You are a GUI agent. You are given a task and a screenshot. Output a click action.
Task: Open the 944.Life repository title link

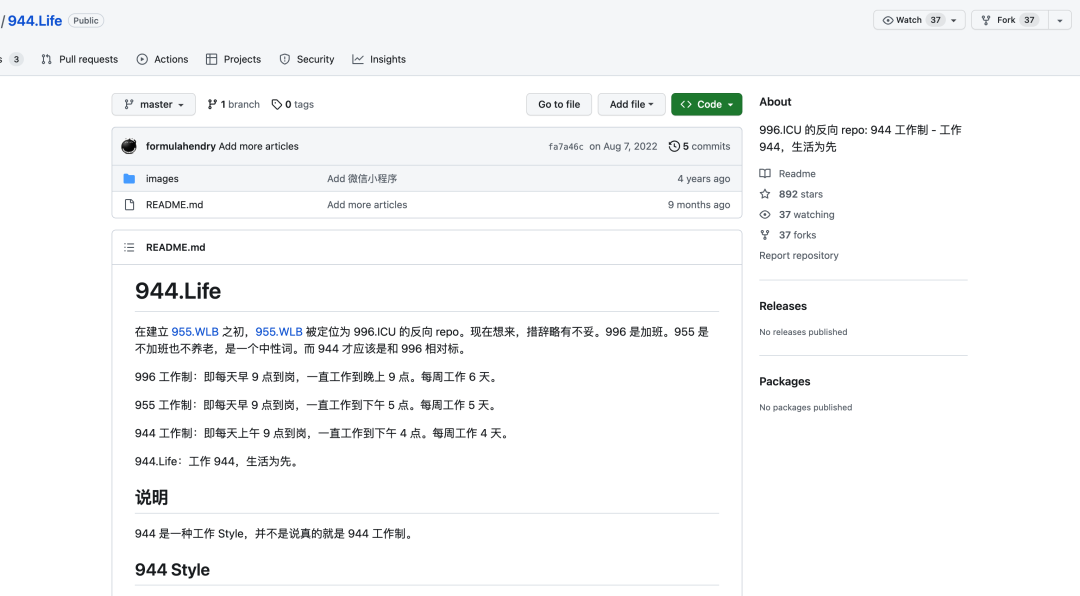(x=34, y=21)
